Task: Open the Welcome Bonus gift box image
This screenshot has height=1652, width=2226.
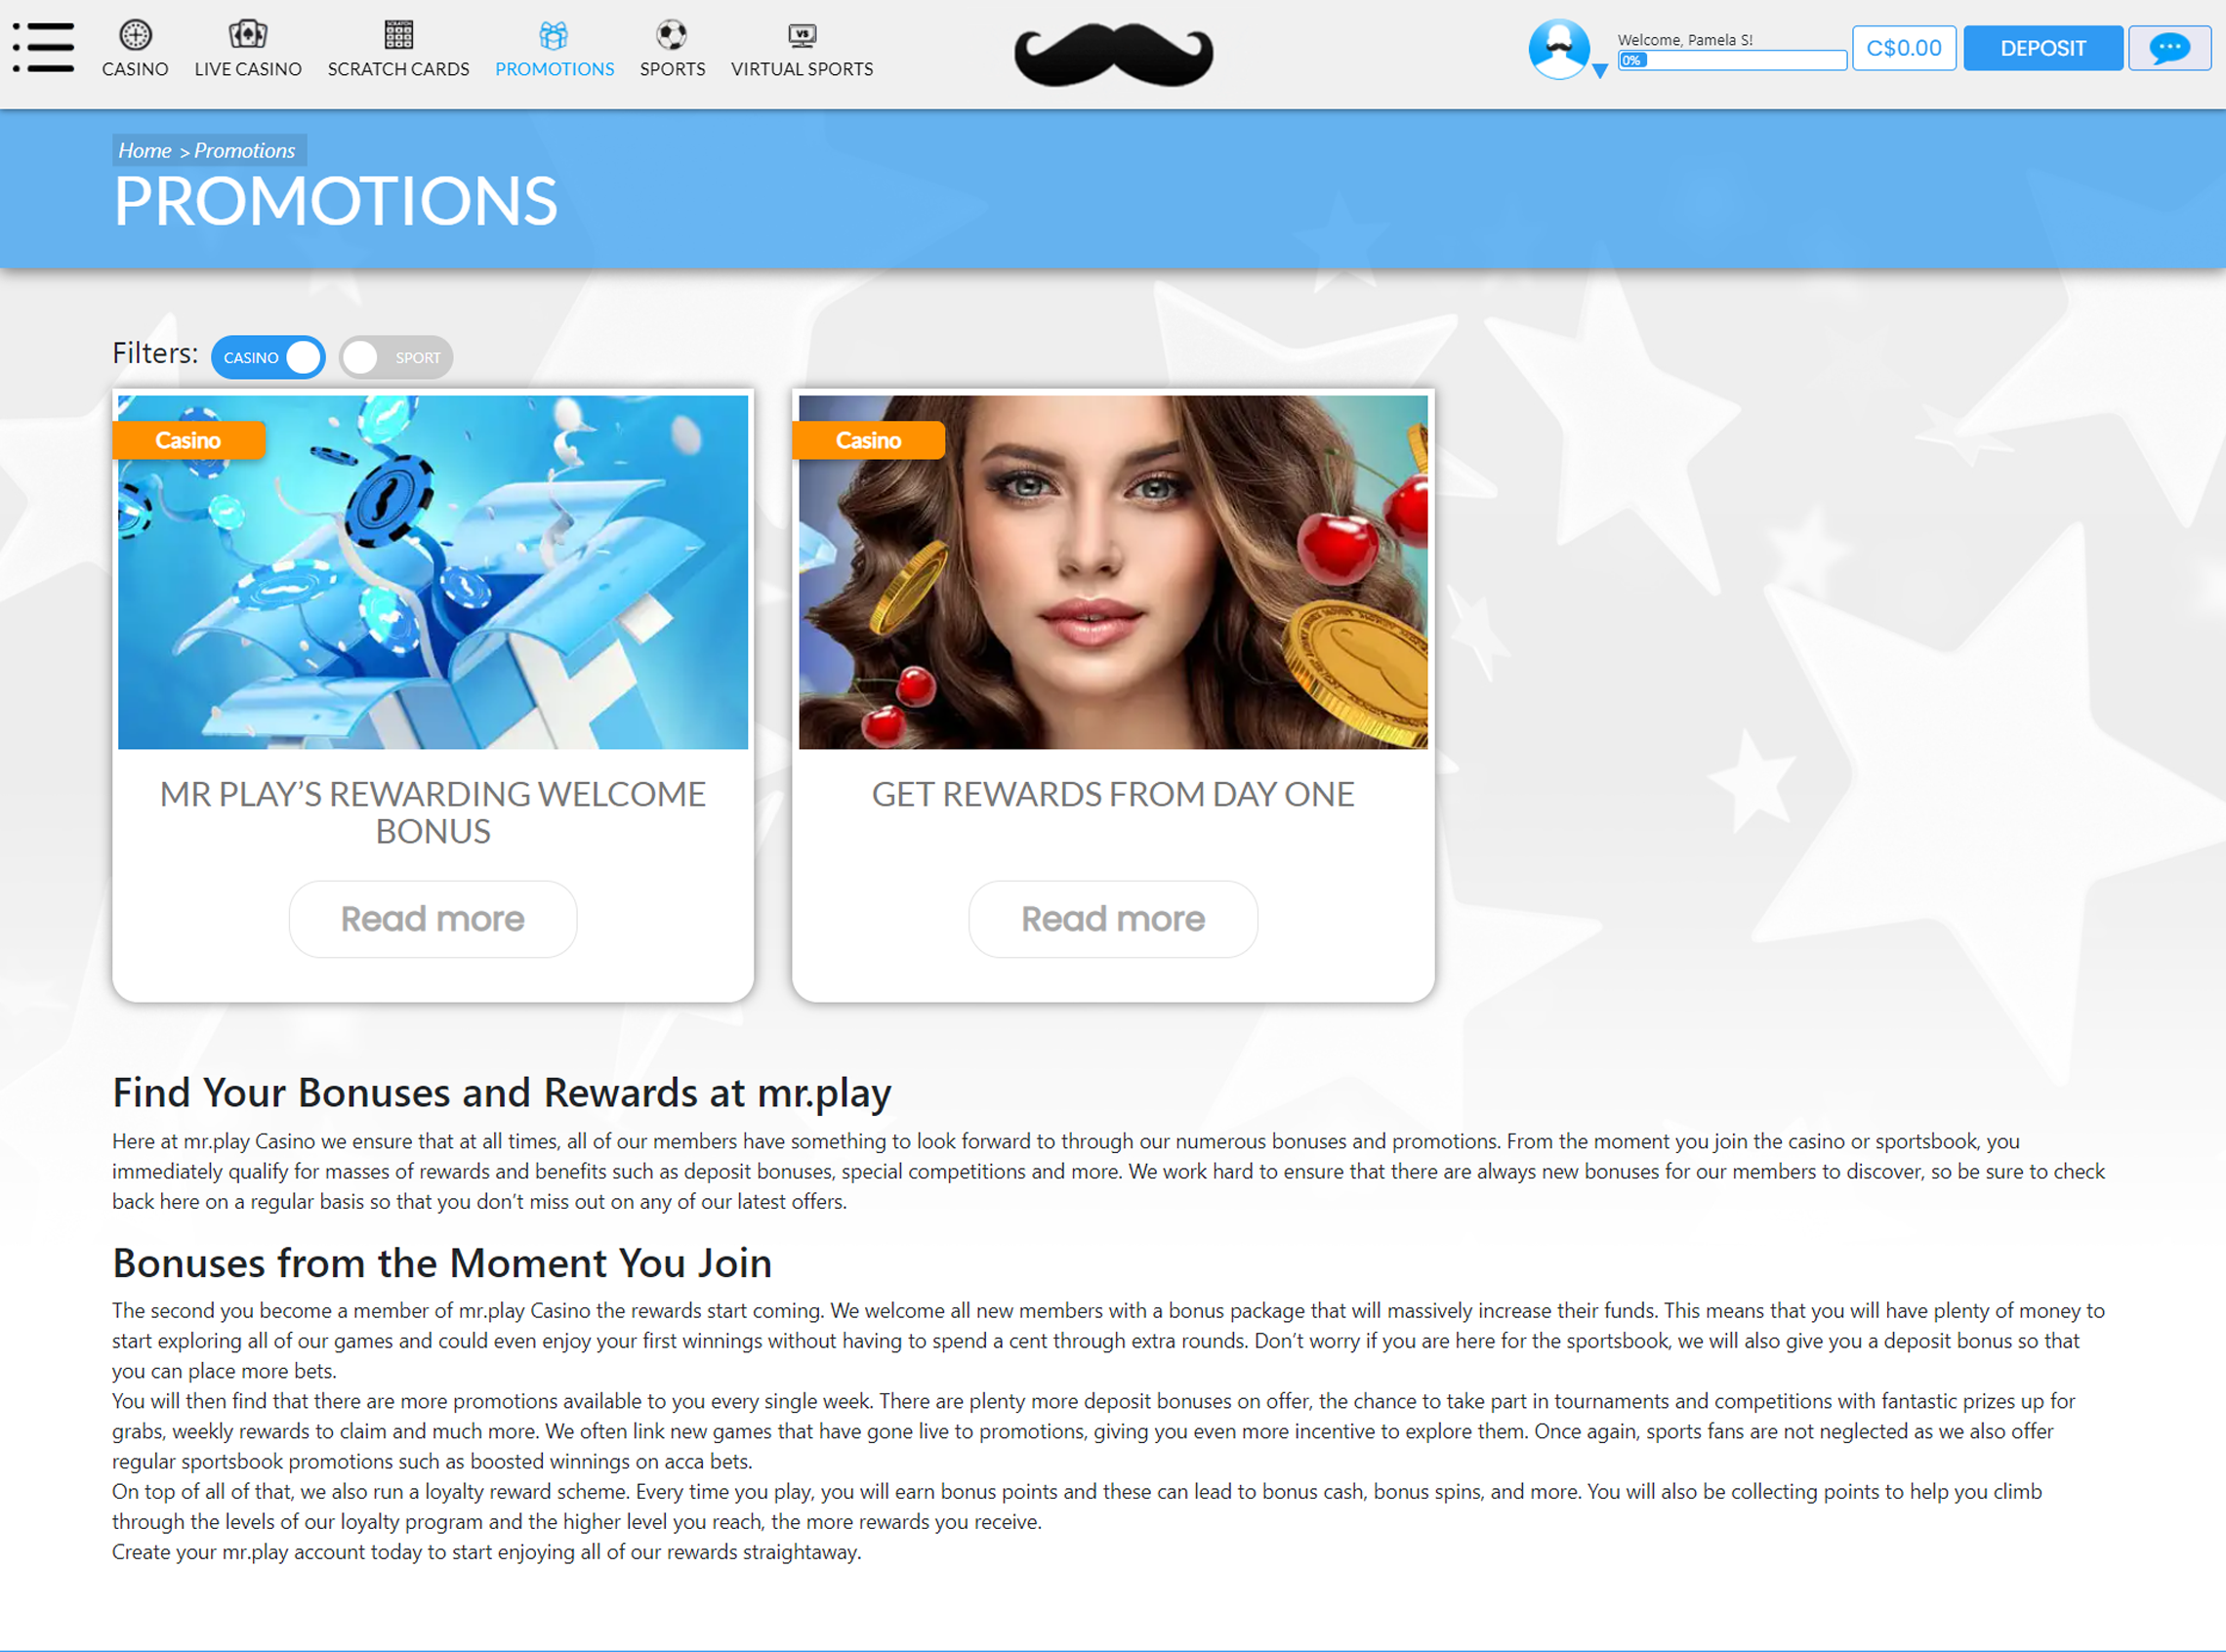Action: pyautogui.click(x=433, y=572)
